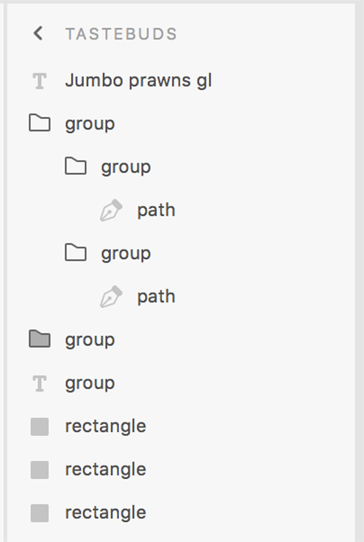Click the pen icon of the second path
The height and width of the screenshot is (542, 364).
(x=111, y=296)
